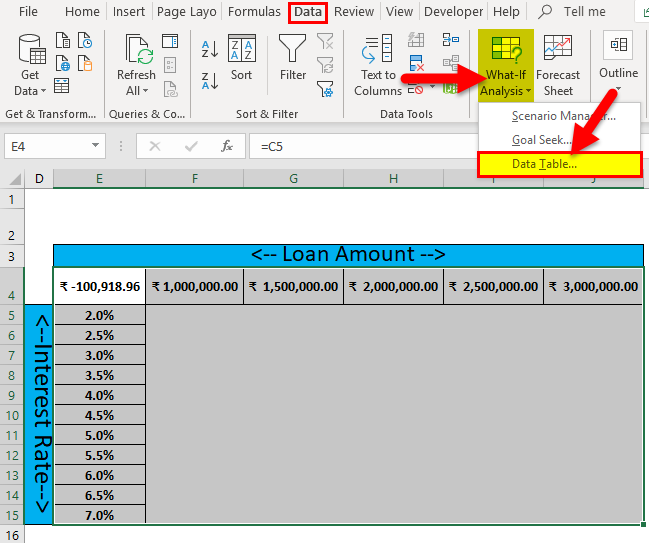Create a Forecast Sheet
The height and width of the screenshot is (543, 649).
[x=558, y=65]
